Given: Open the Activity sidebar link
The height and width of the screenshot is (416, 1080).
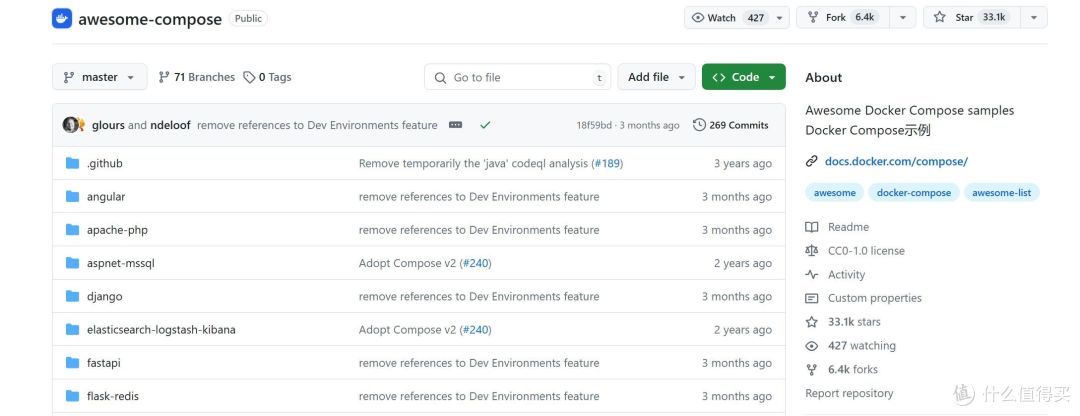Looking at the screenshot, I should click(846, 274).
